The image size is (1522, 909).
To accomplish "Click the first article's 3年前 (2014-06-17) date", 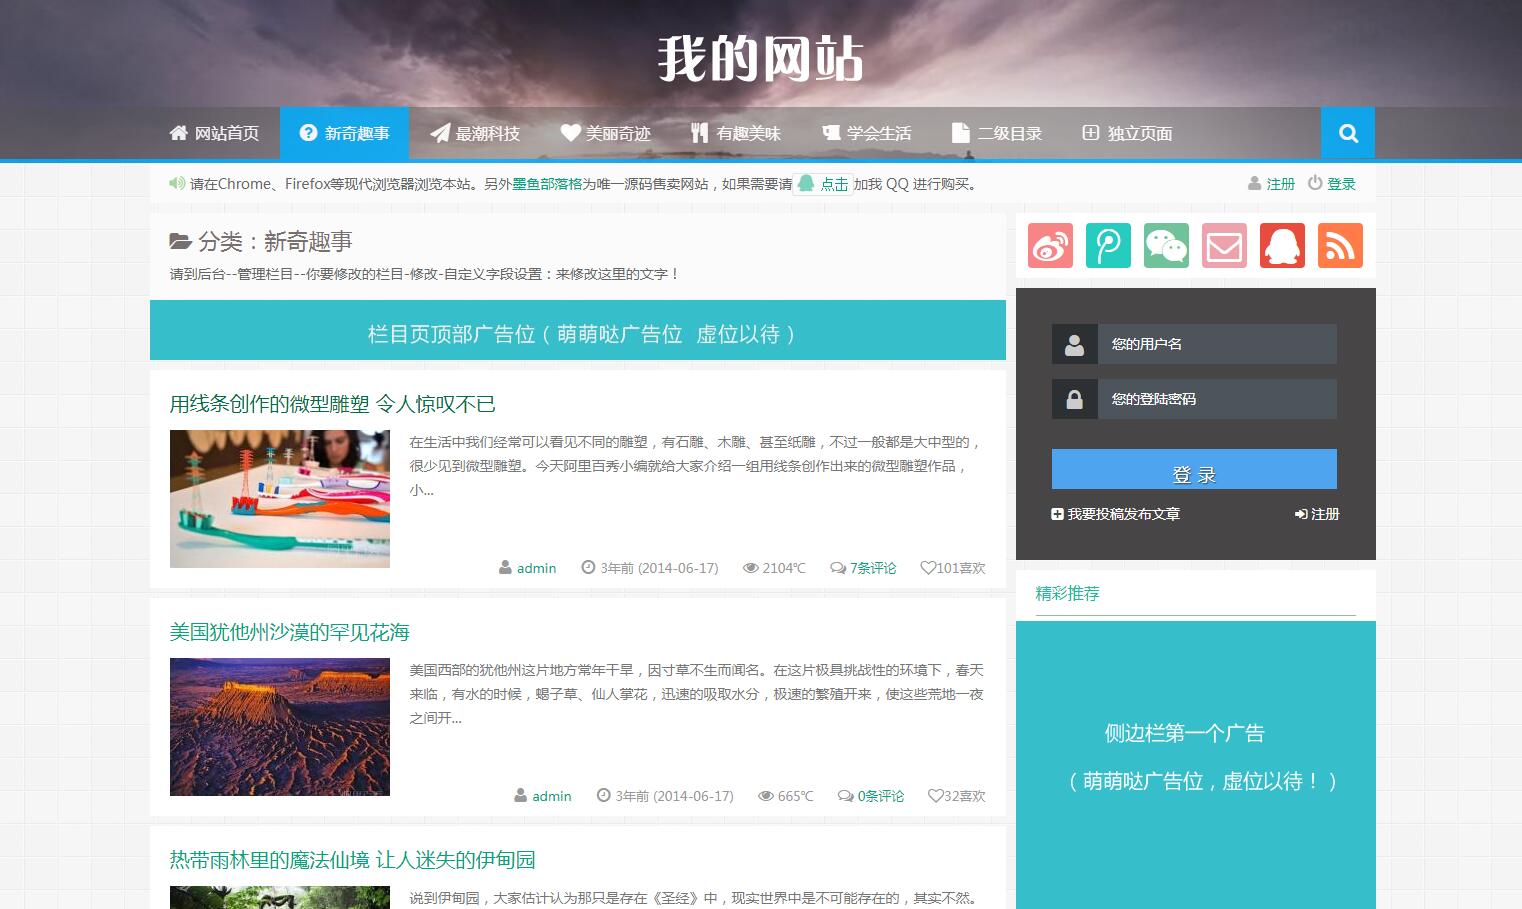I will (650, 568).
